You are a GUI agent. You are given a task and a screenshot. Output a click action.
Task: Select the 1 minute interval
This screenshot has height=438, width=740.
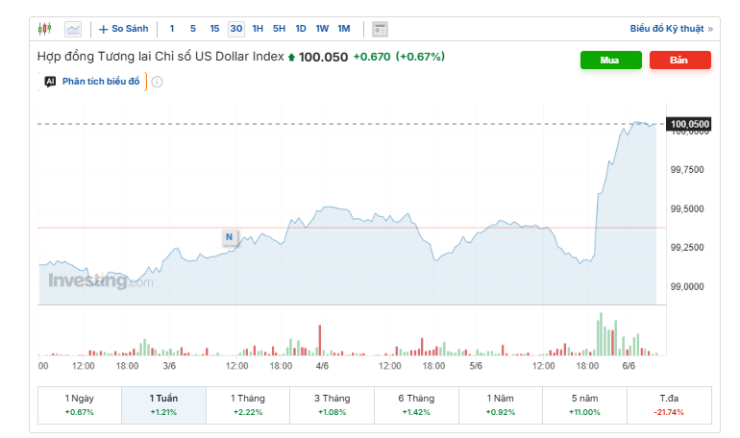coord(172,29)
